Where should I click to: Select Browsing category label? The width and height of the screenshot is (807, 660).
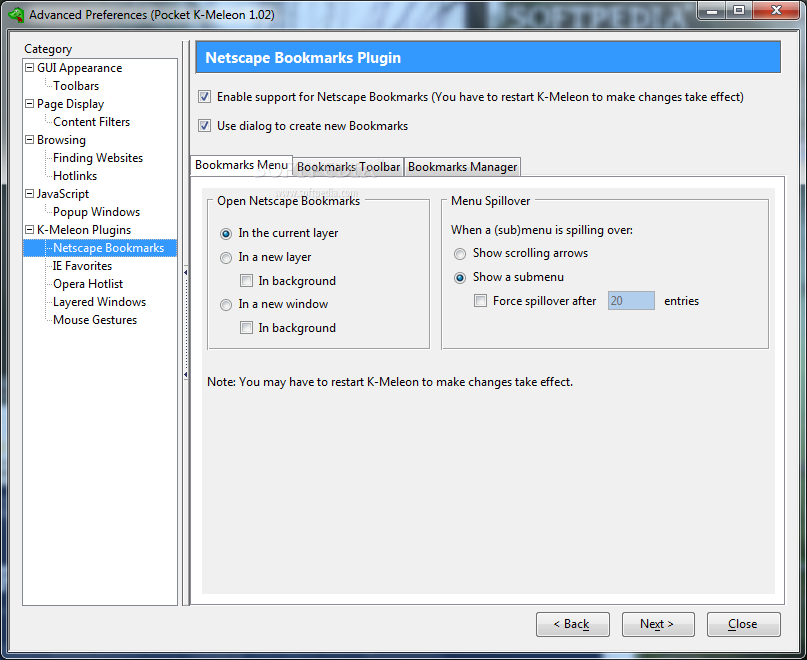pyautogui.click(x=61, y=140)
